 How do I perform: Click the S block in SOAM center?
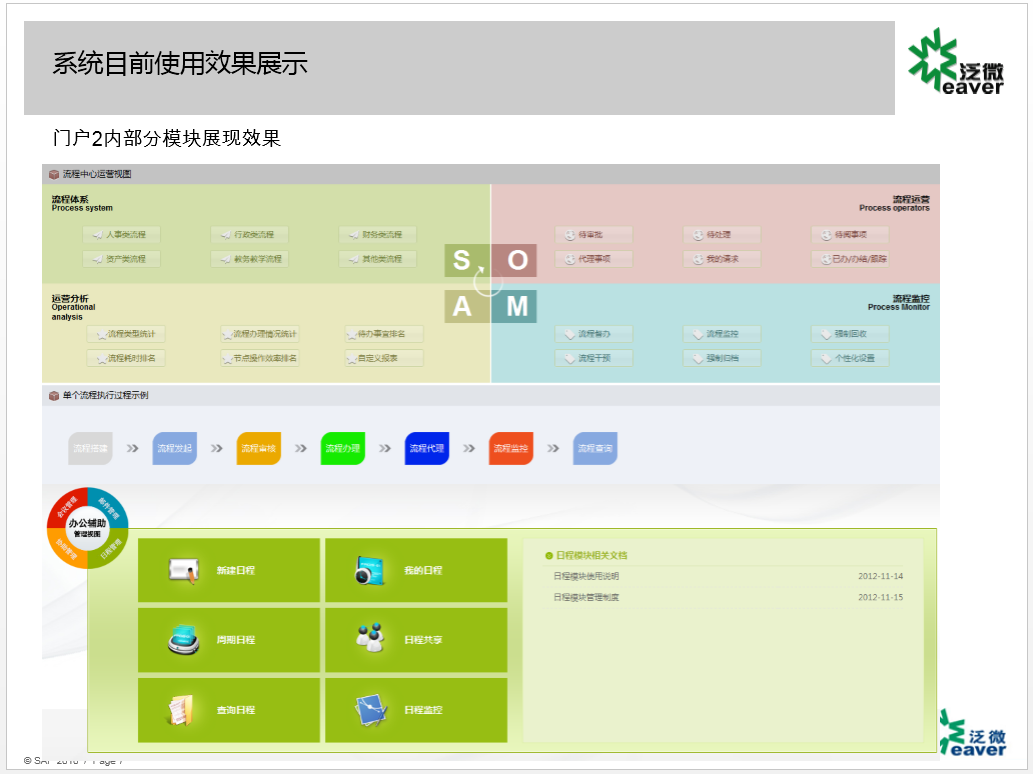click(461, 261)
